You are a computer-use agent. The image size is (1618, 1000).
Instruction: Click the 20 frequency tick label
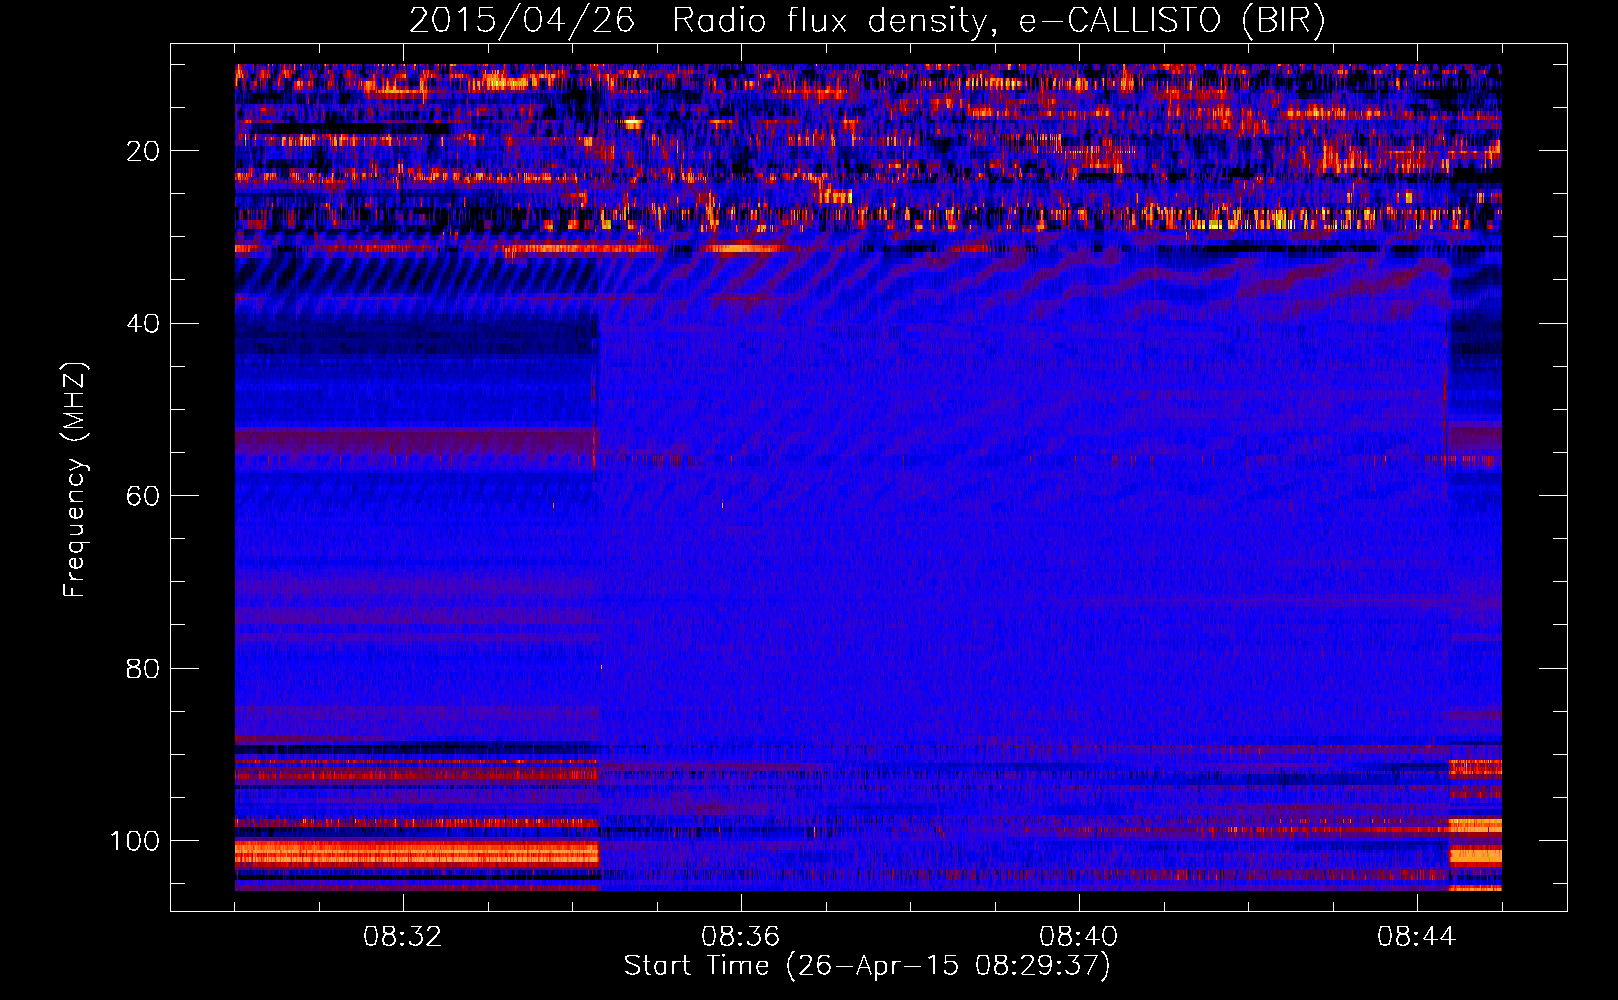coord(143,151)
